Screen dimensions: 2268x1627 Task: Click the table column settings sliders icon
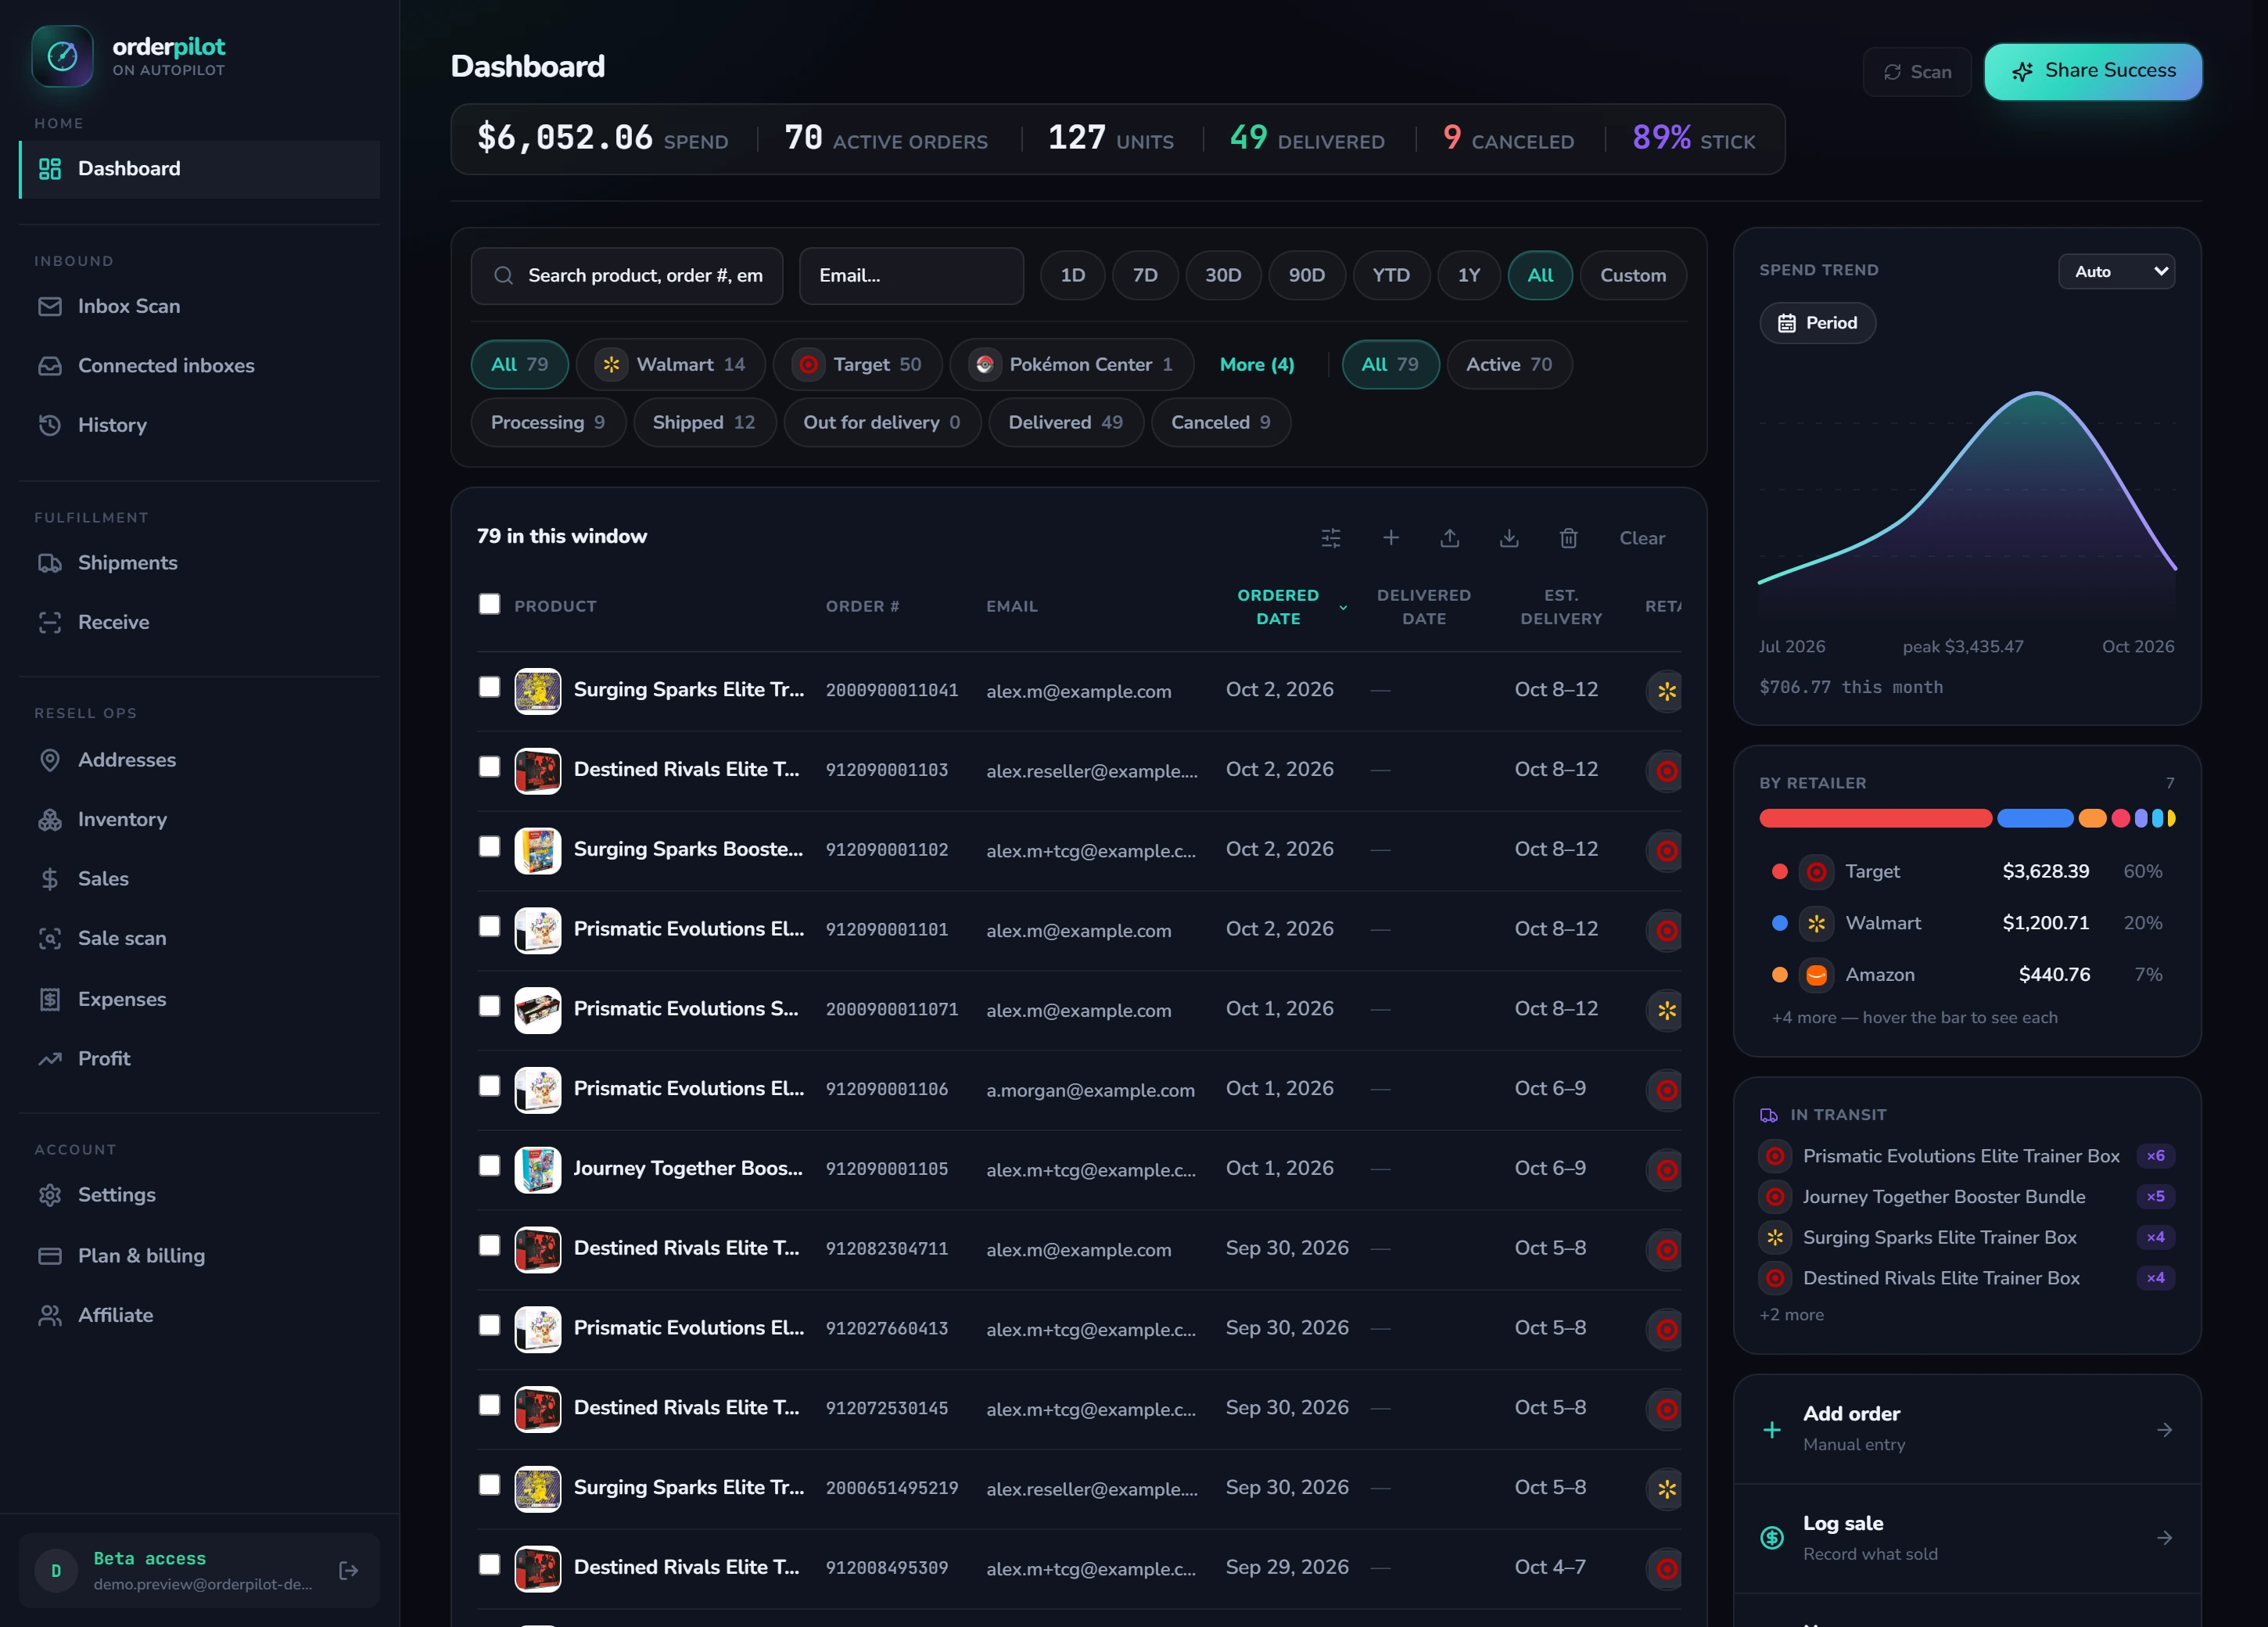pyautogui.click(x=1330, y=538)
